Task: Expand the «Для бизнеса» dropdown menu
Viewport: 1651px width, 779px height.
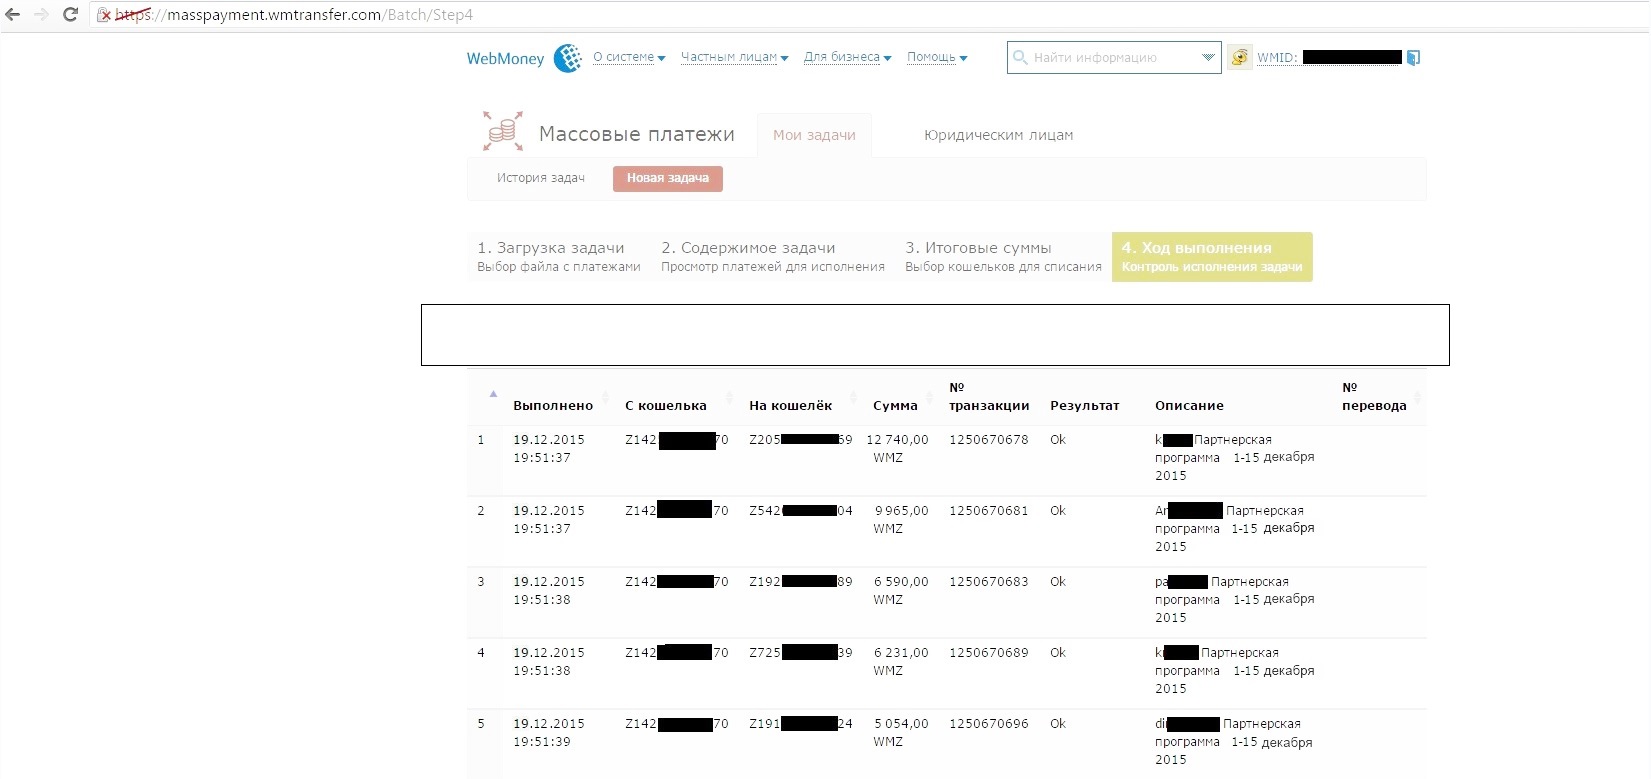Action: (847, 58)
